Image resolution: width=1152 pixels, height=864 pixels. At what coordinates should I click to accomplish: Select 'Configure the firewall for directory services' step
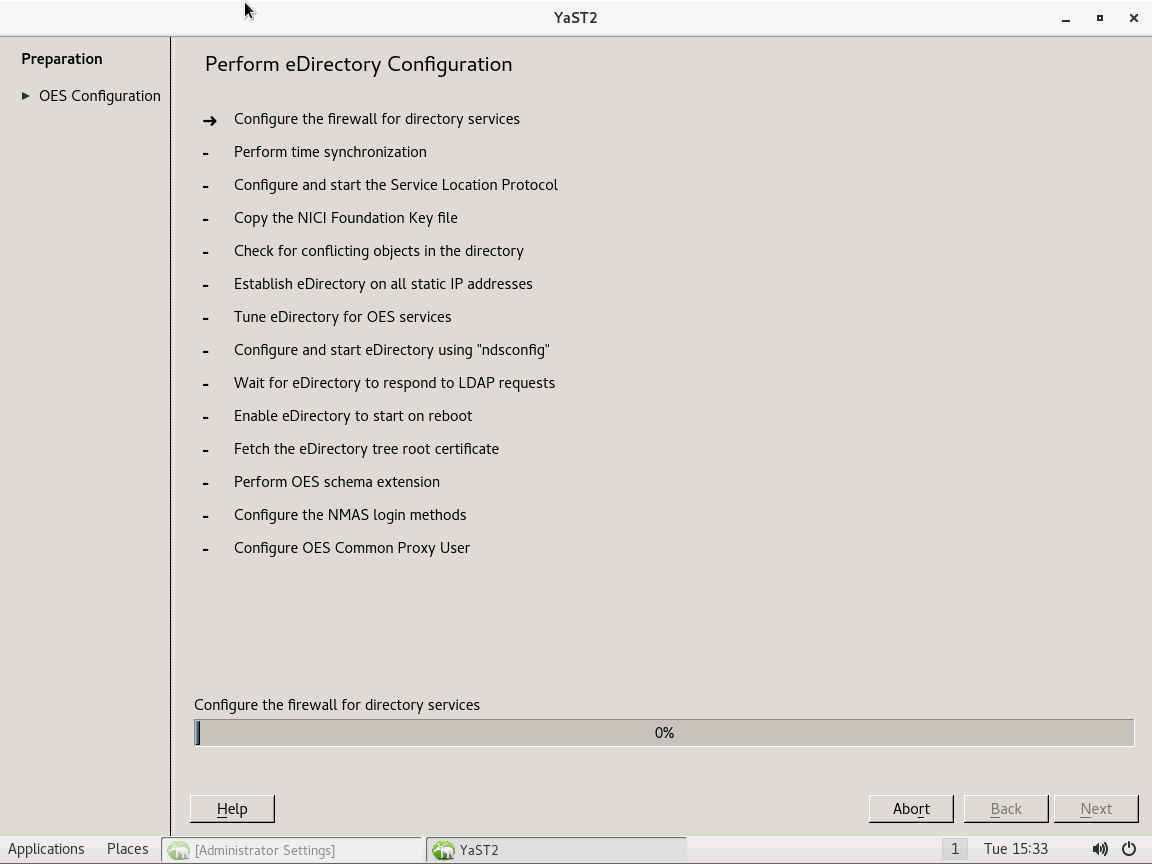(x=376, y=119)
